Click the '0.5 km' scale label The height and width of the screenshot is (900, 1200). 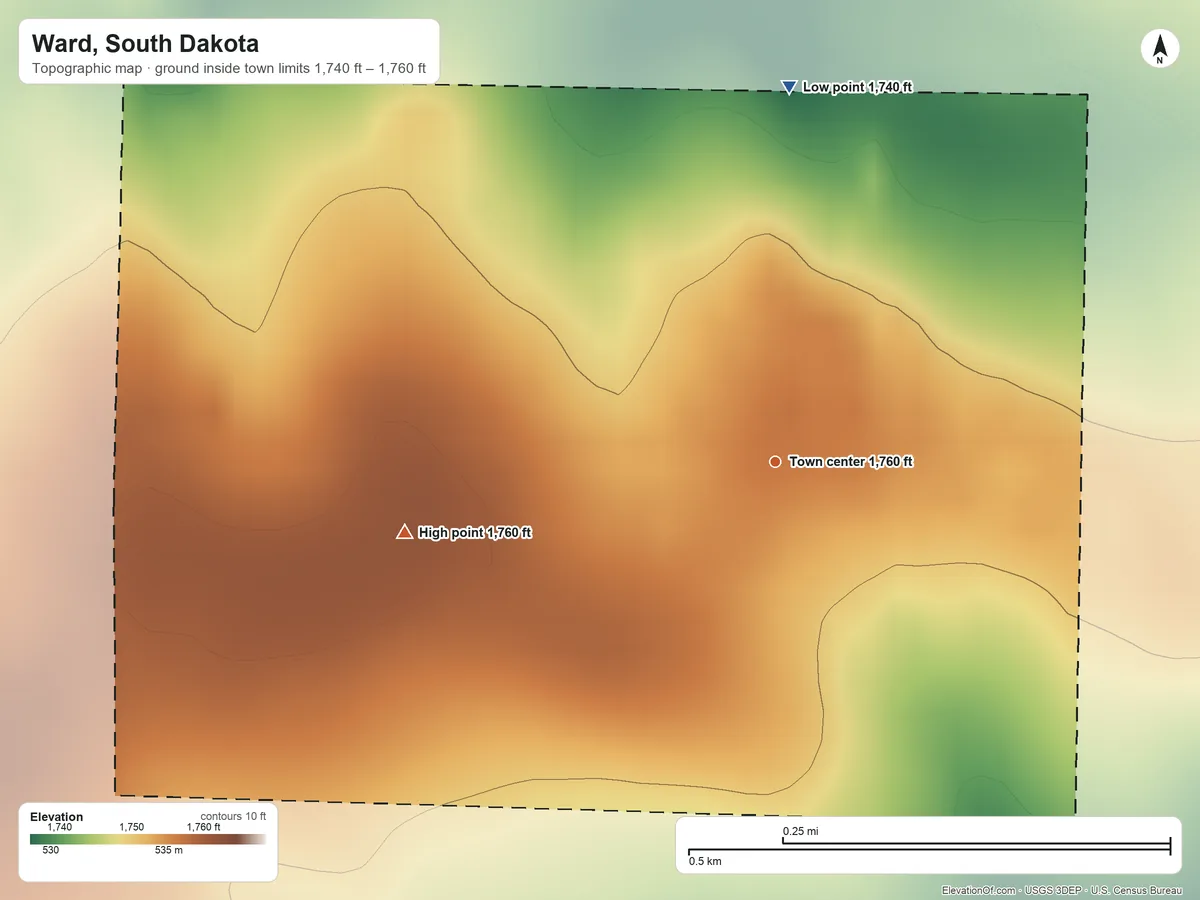706,861
